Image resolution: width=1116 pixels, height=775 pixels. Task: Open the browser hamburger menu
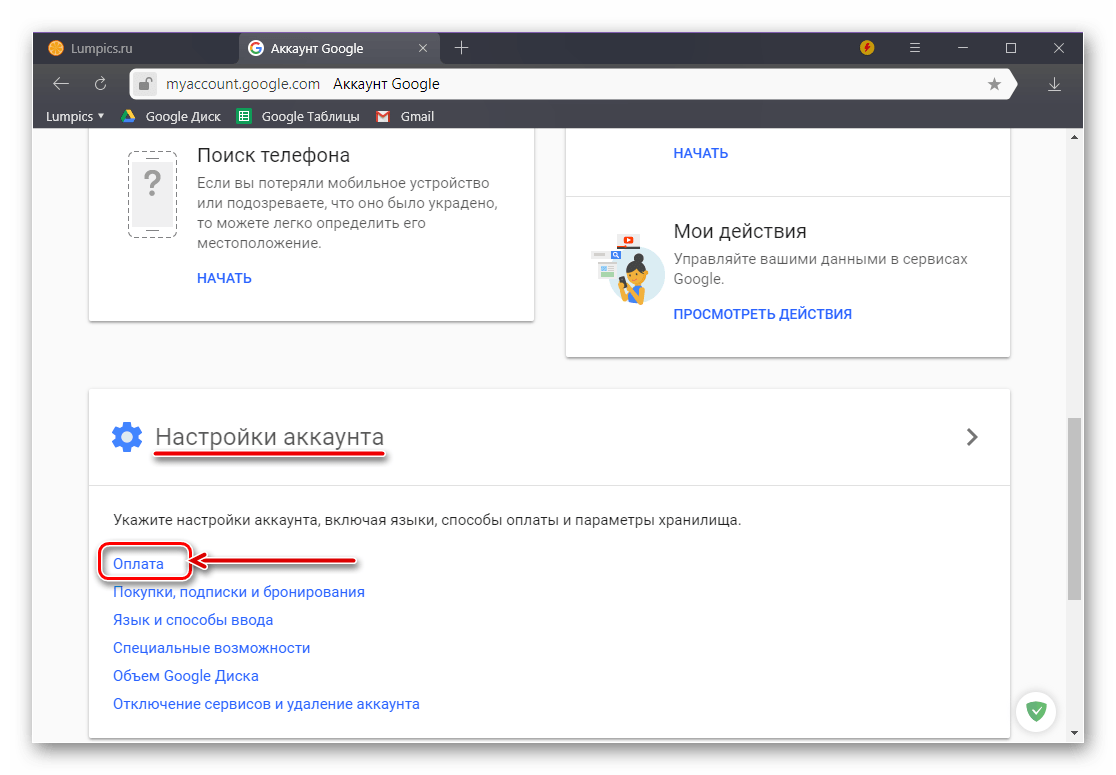click(915, 48)
